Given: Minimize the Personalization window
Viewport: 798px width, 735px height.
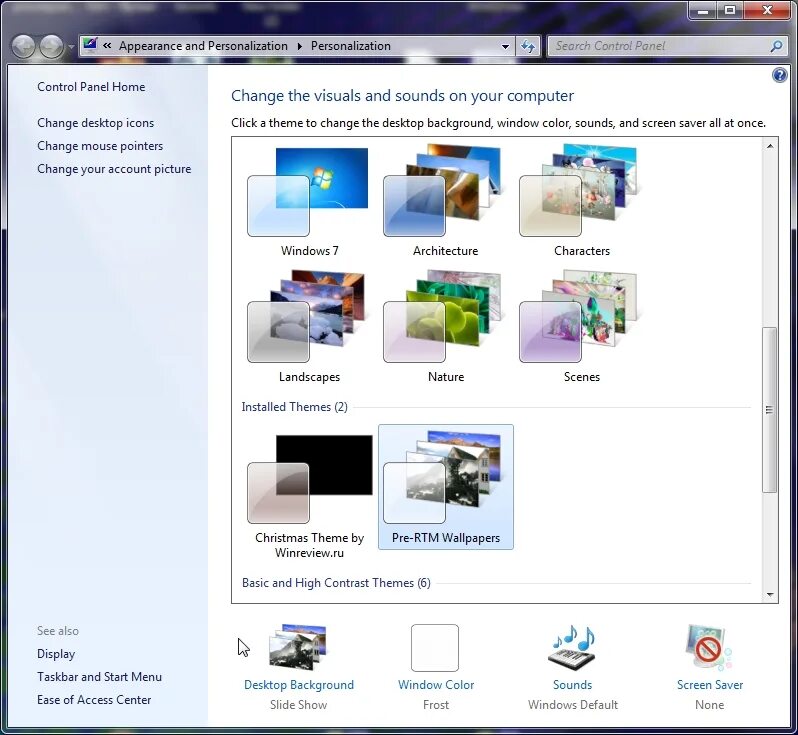Looking at the screenshot, I should [x=702, y=10].
